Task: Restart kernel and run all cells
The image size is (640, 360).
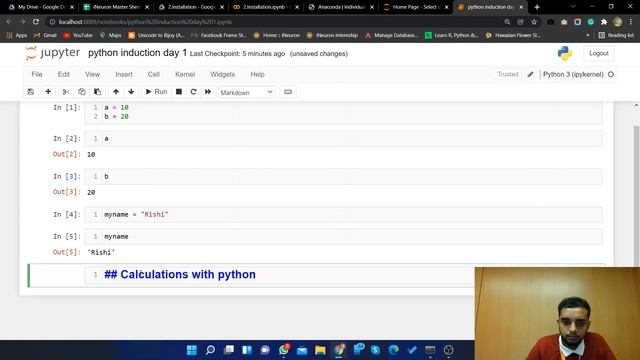Action: [x=208, y=92]
